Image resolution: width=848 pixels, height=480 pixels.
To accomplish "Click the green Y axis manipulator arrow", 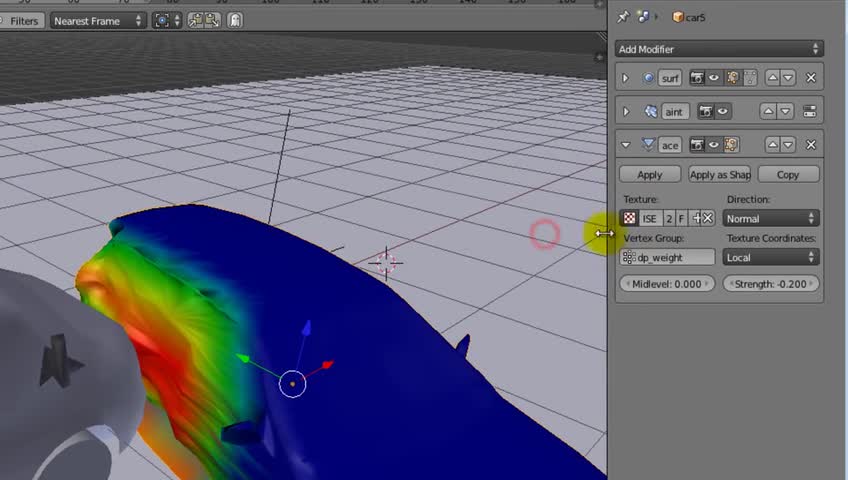I will point(243,358).
